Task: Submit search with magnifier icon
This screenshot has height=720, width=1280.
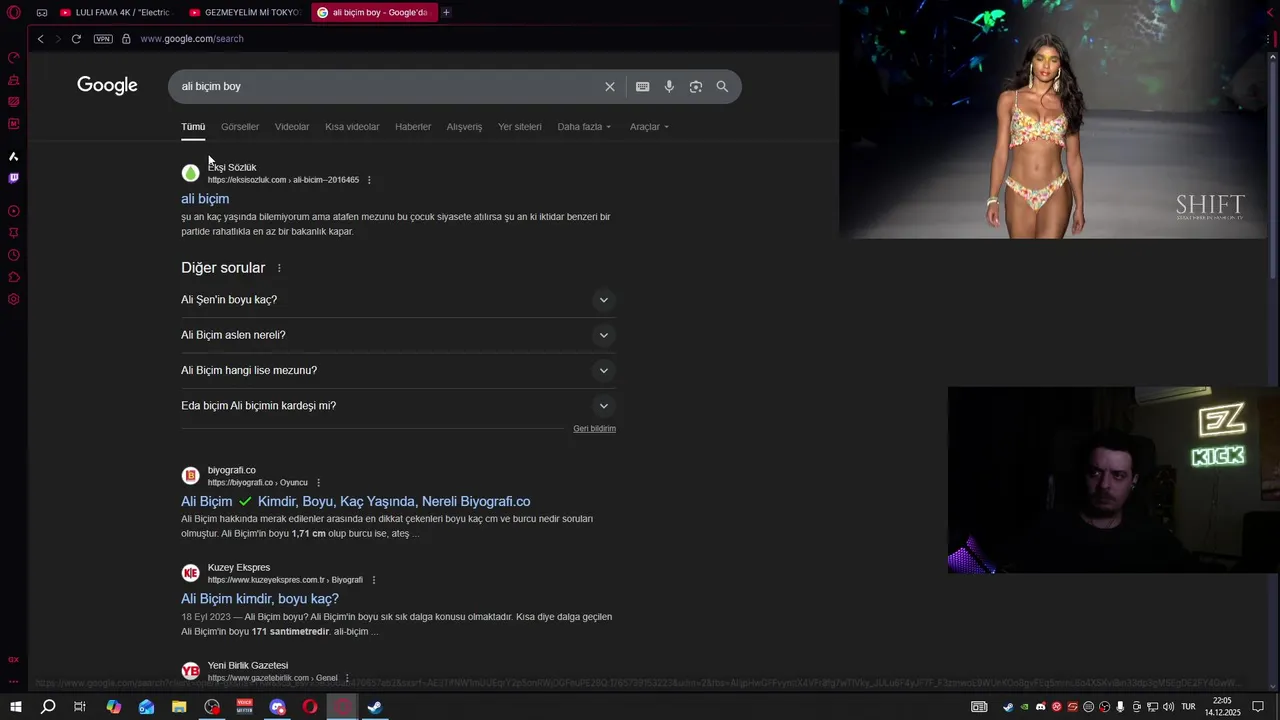Action: click(722, 87)
